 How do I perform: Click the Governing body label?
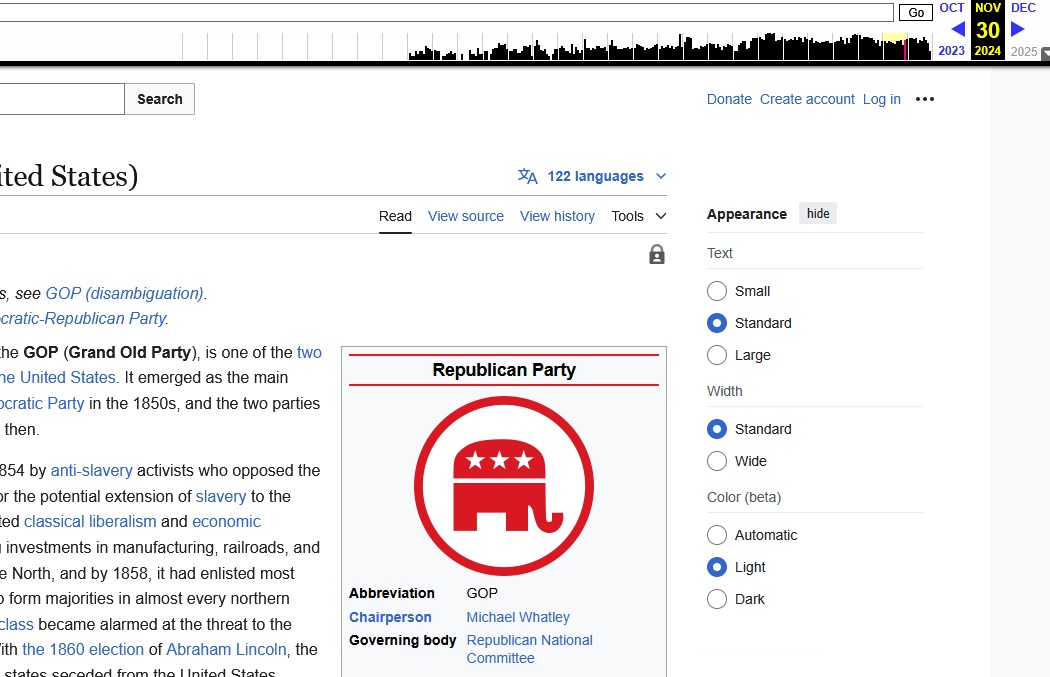click(x=402, y=640)
